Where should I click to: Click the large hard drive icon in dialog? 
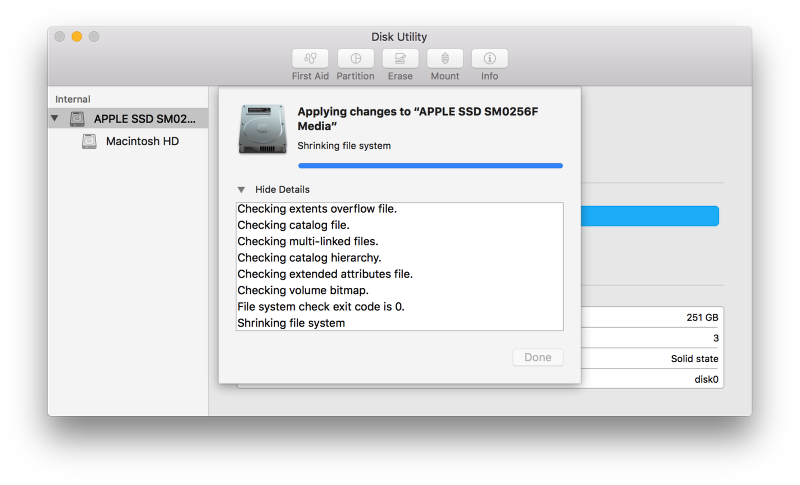coord(262,130)
